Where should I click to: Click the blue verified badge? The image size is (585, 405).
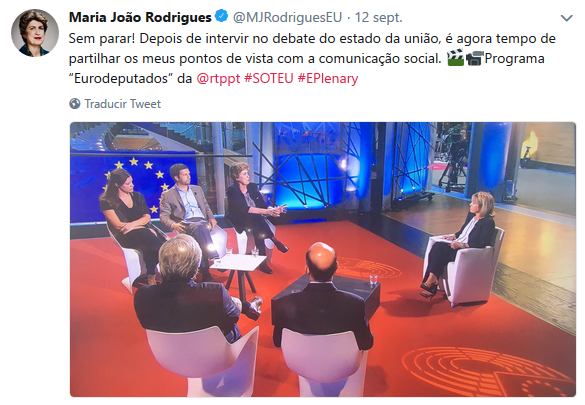point(222,16)
